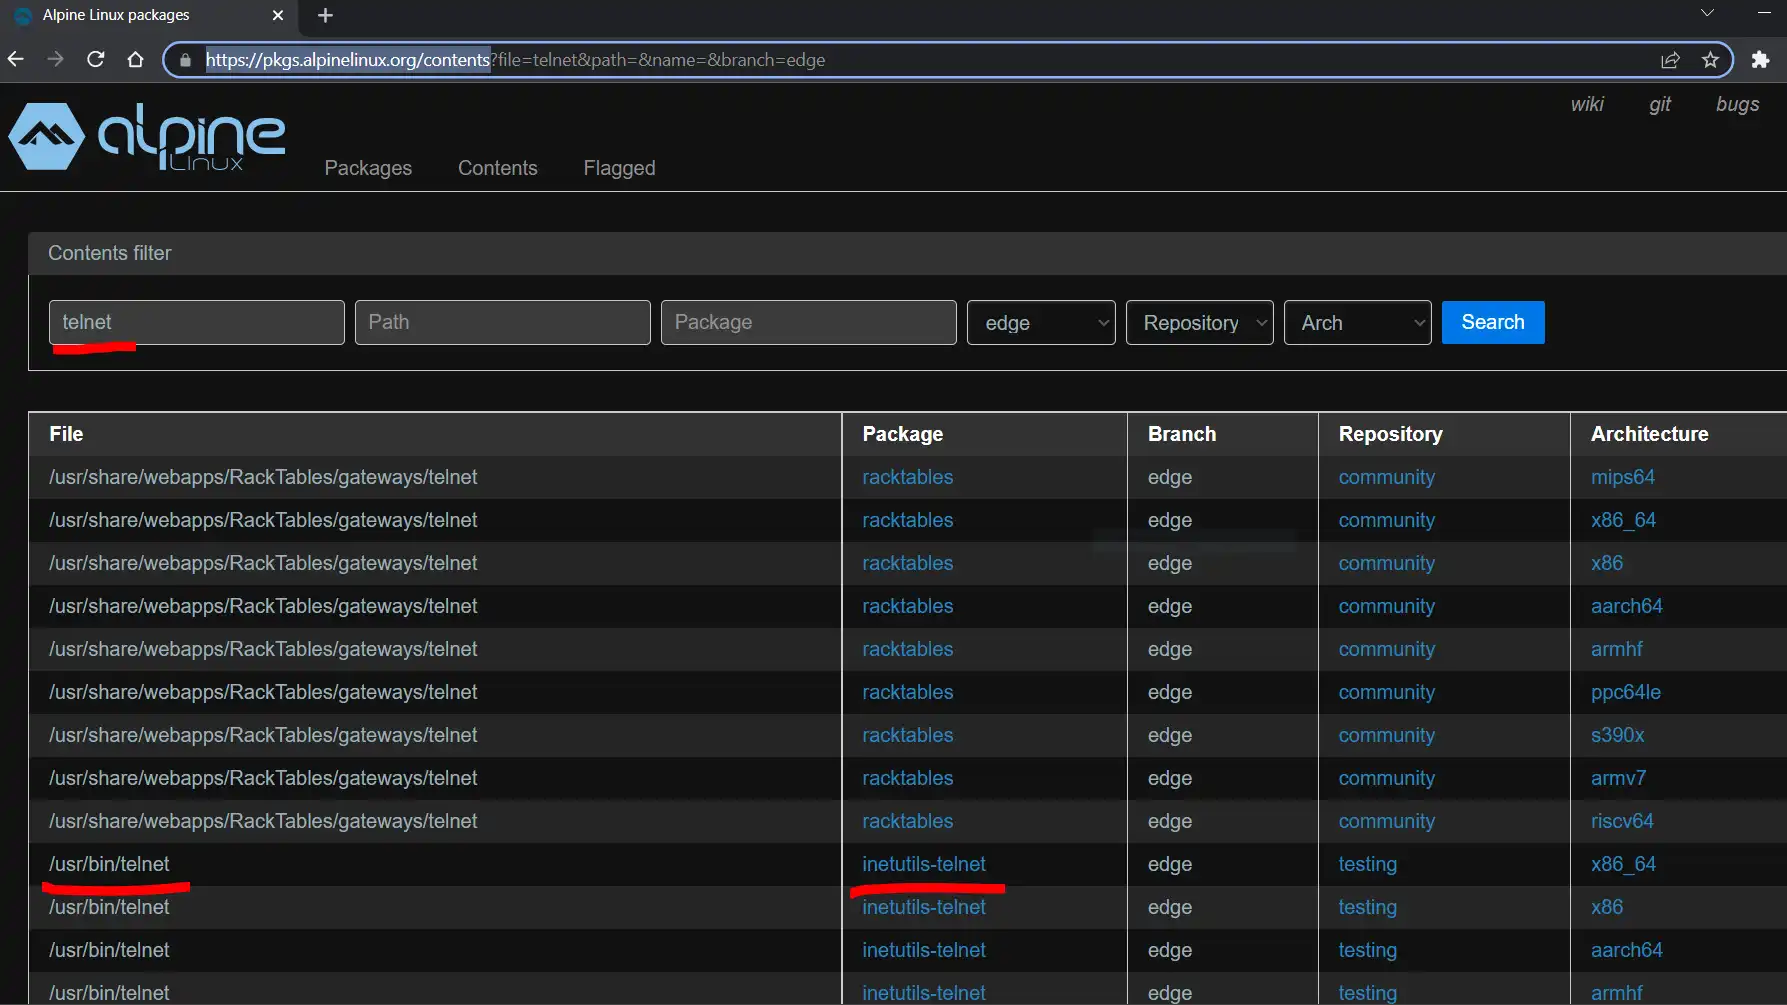Open the browser home page
The width and height of the screenshot is (1787, 1005).
click(135, 60)
